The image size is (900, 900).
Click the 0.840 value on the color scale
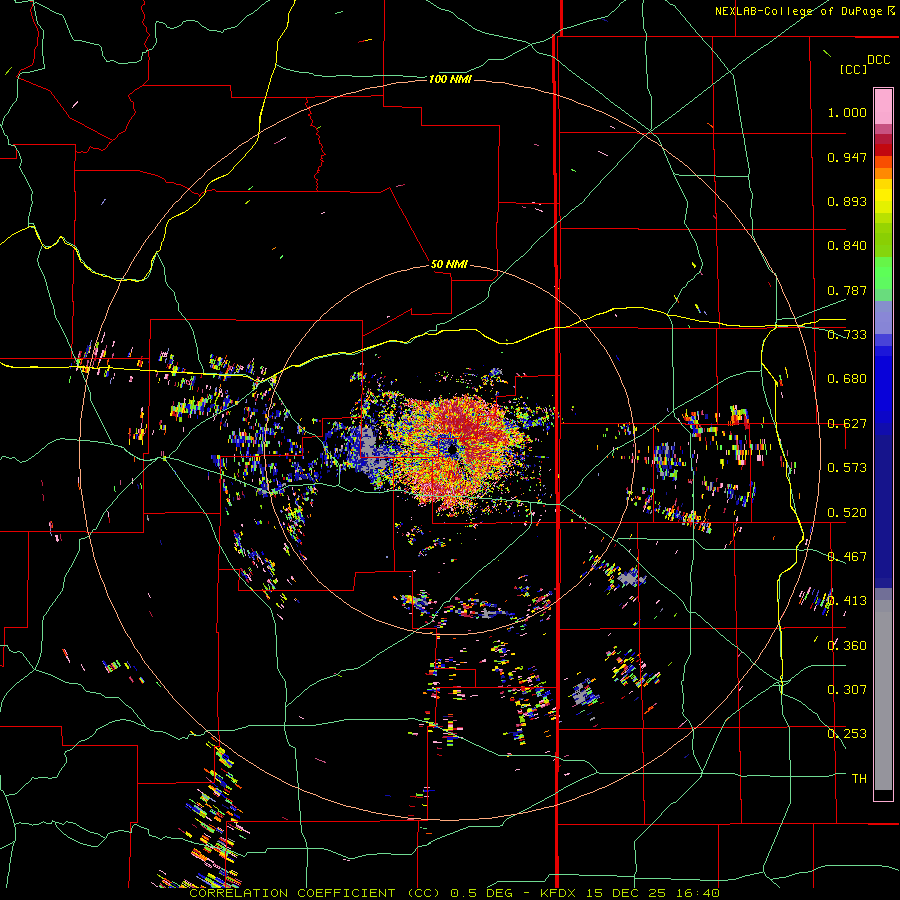(847, 246)
